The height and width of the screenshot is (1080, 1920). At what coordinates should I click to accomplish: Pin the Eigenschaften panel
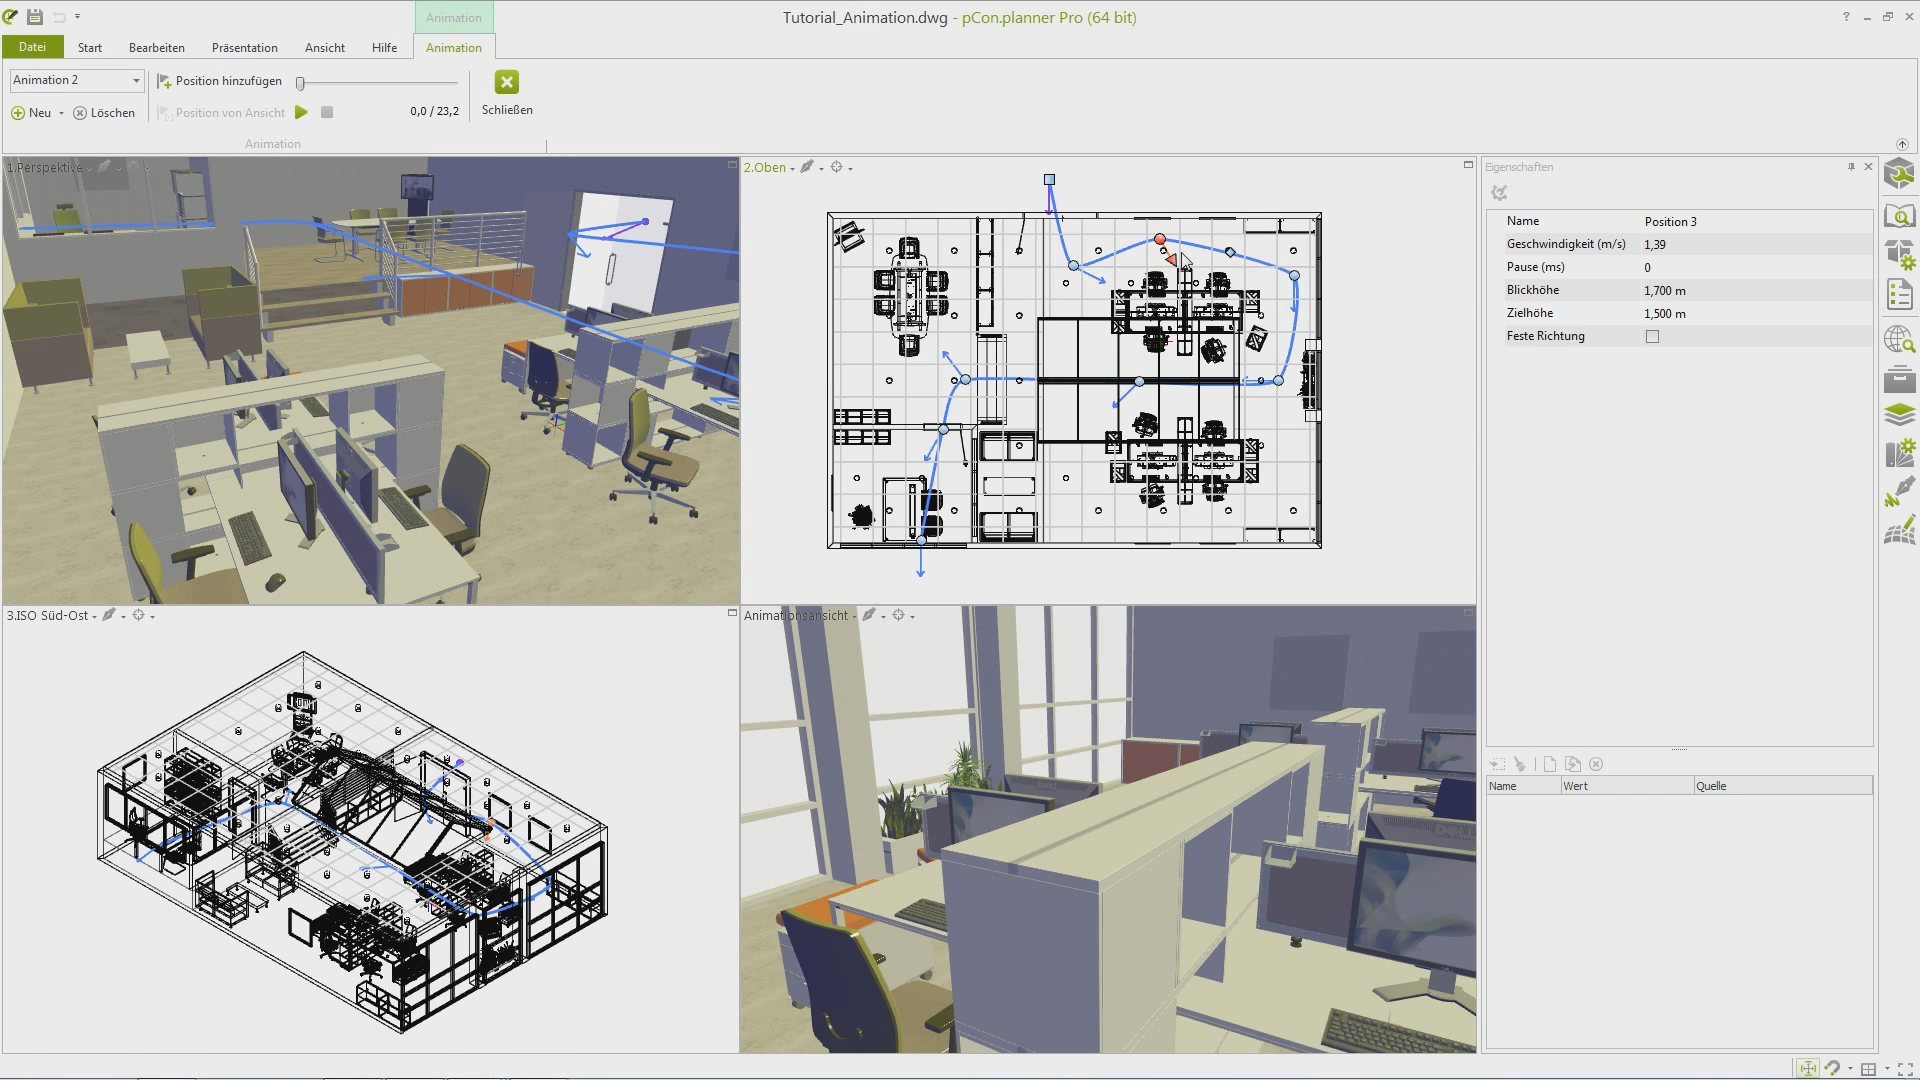tap(1851, 167)
